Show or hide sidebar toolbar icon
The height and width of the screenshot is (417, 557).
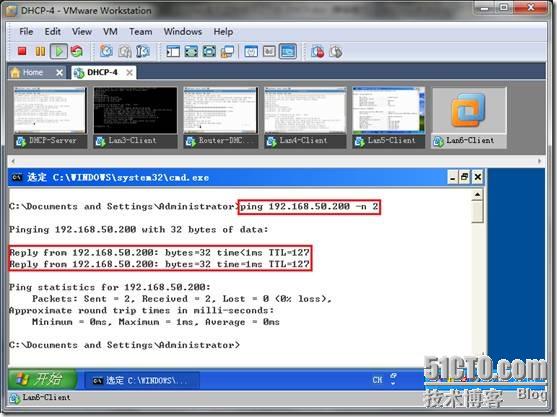(x=173, y=52)
